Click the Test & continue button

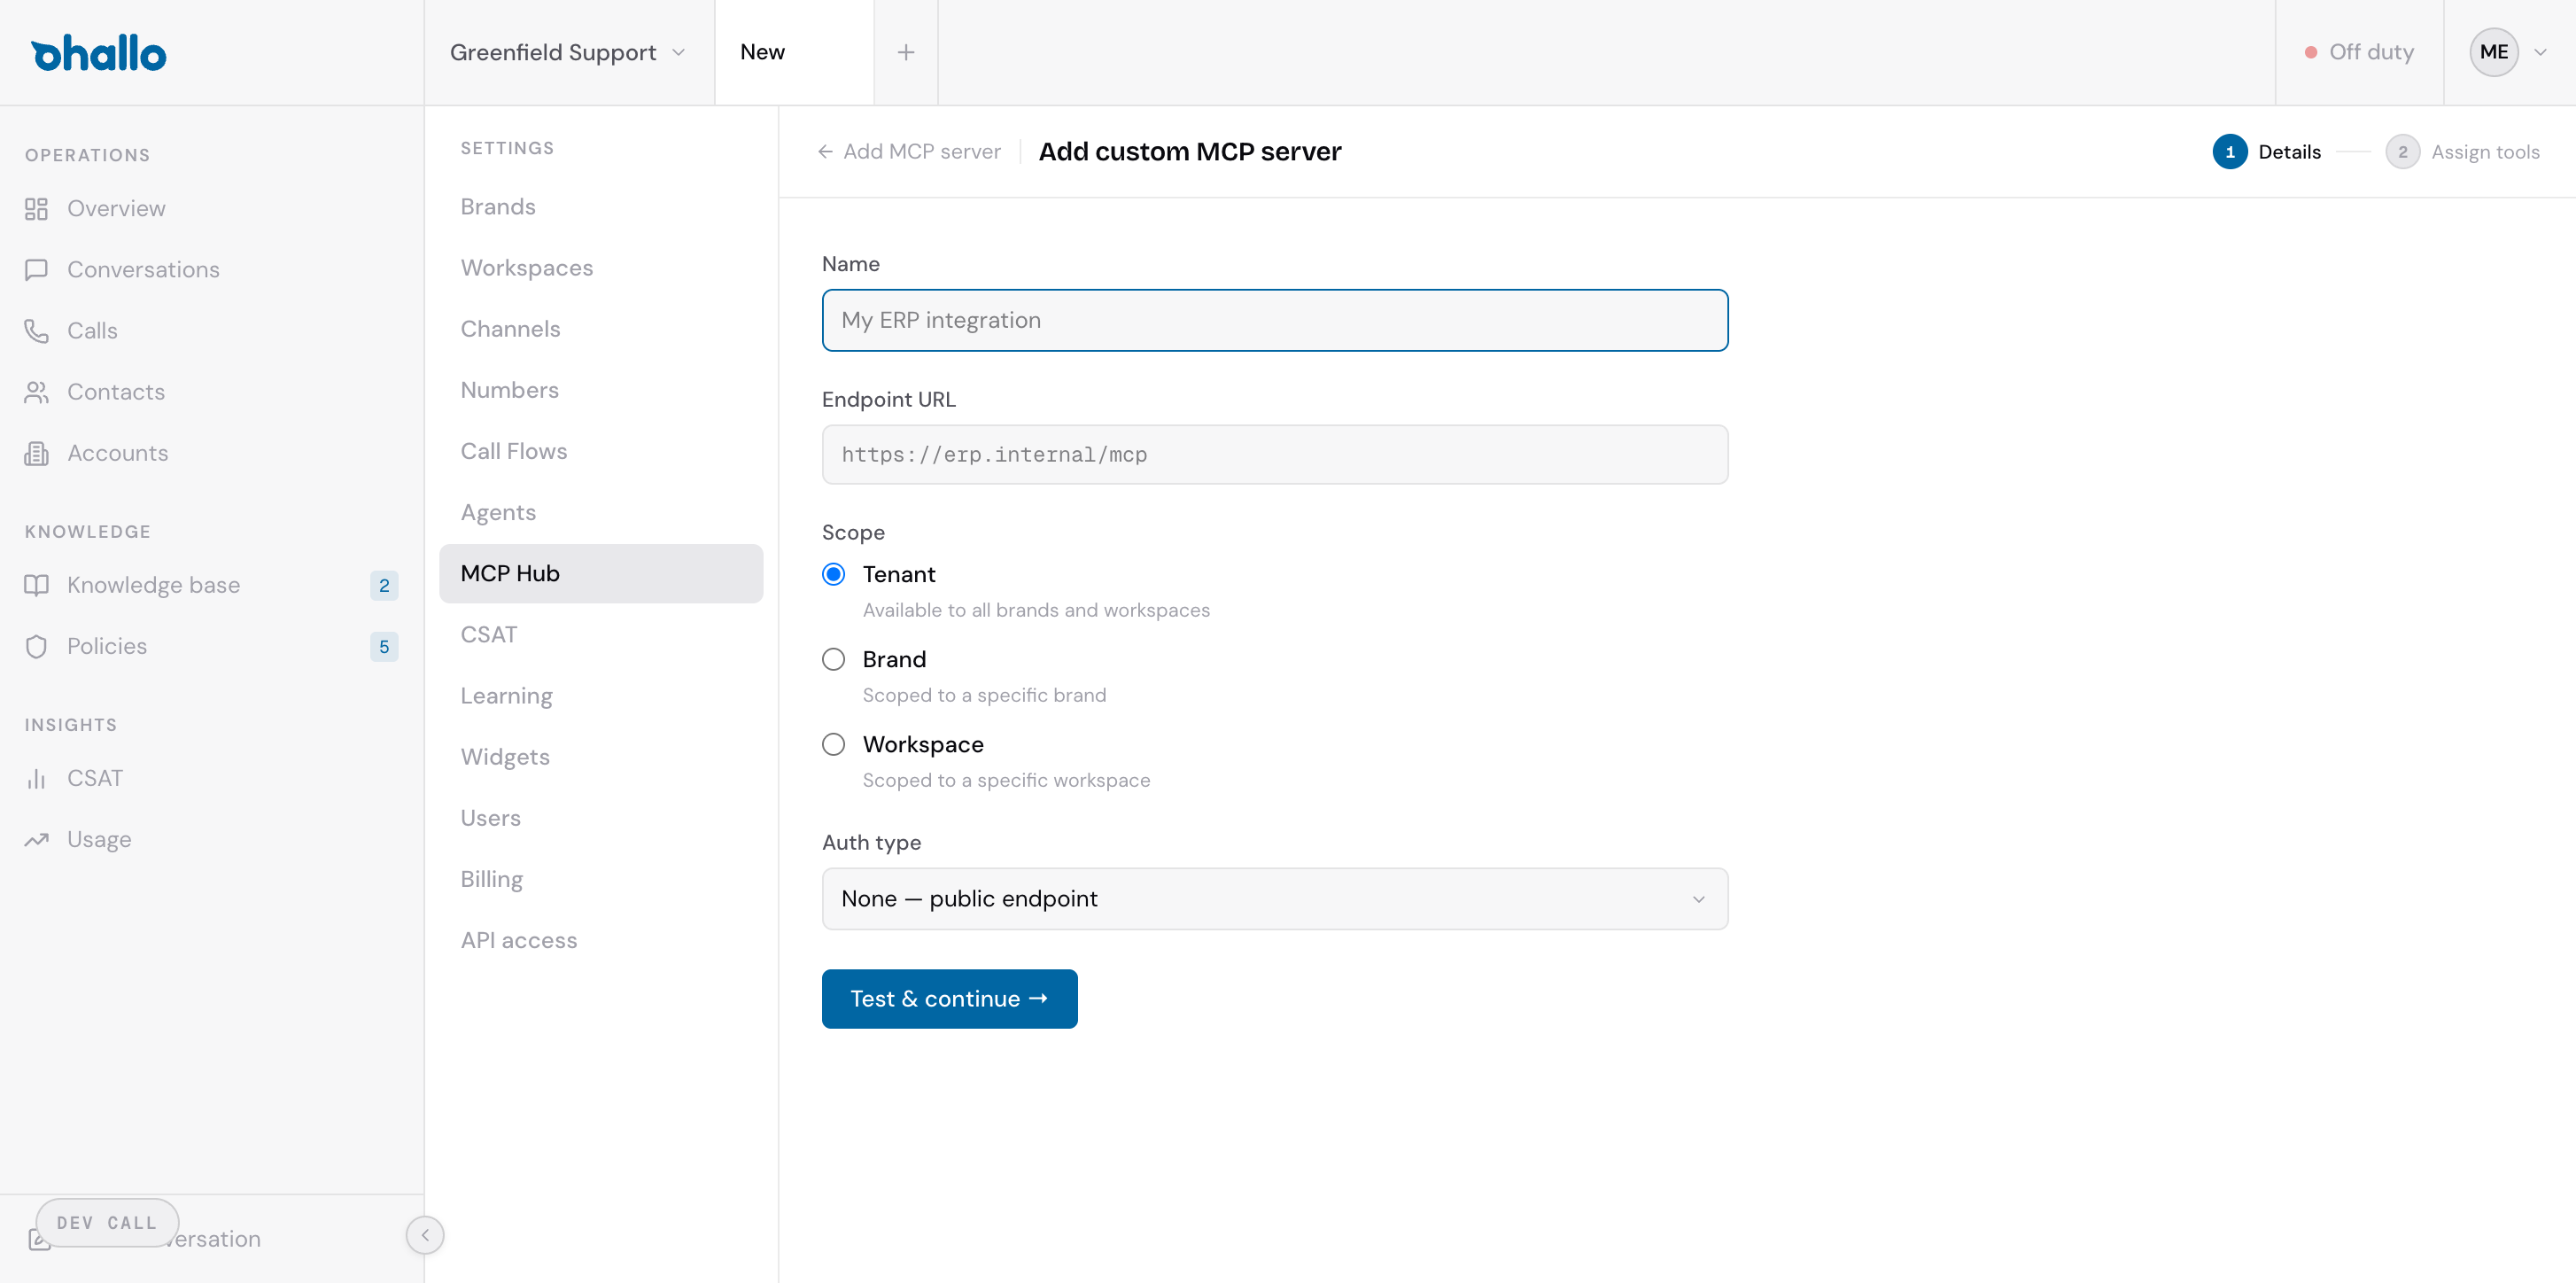coord(949,998)
